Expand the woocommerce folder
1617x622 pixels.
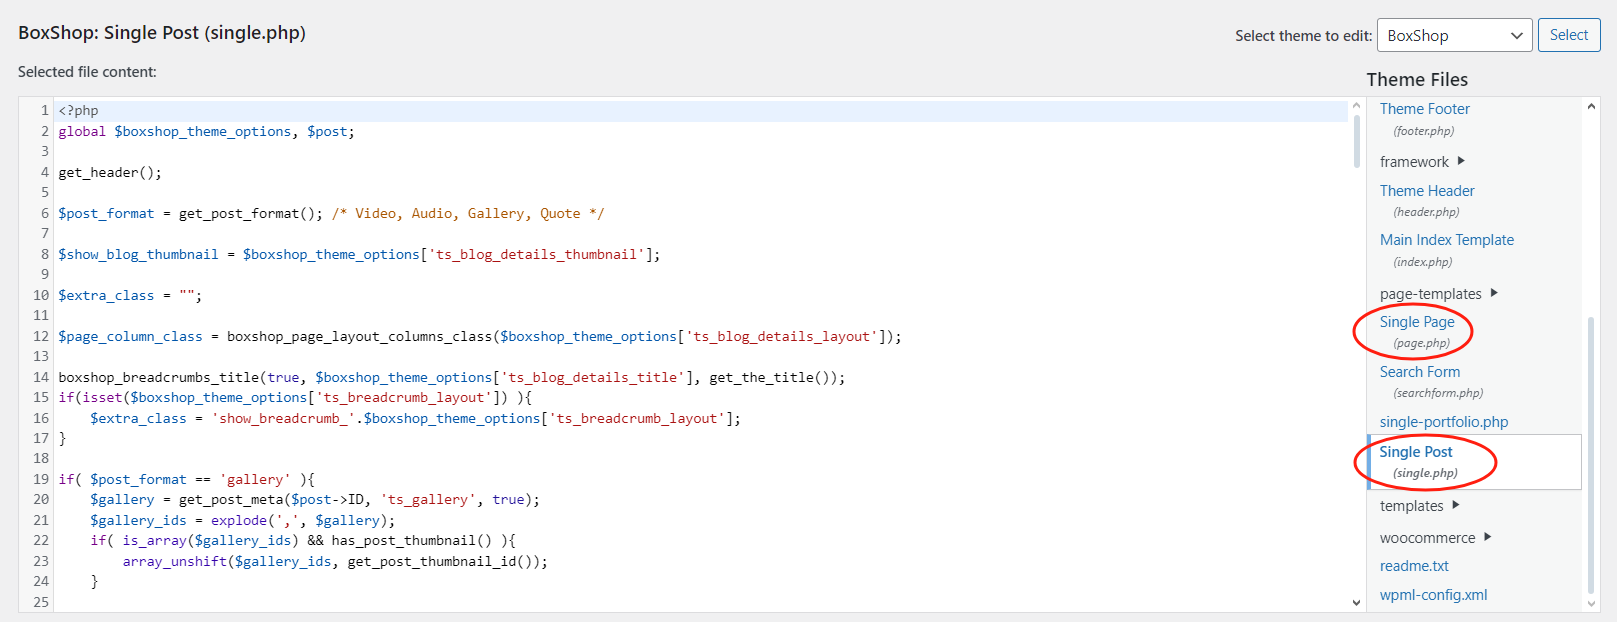coord(1436,538)
